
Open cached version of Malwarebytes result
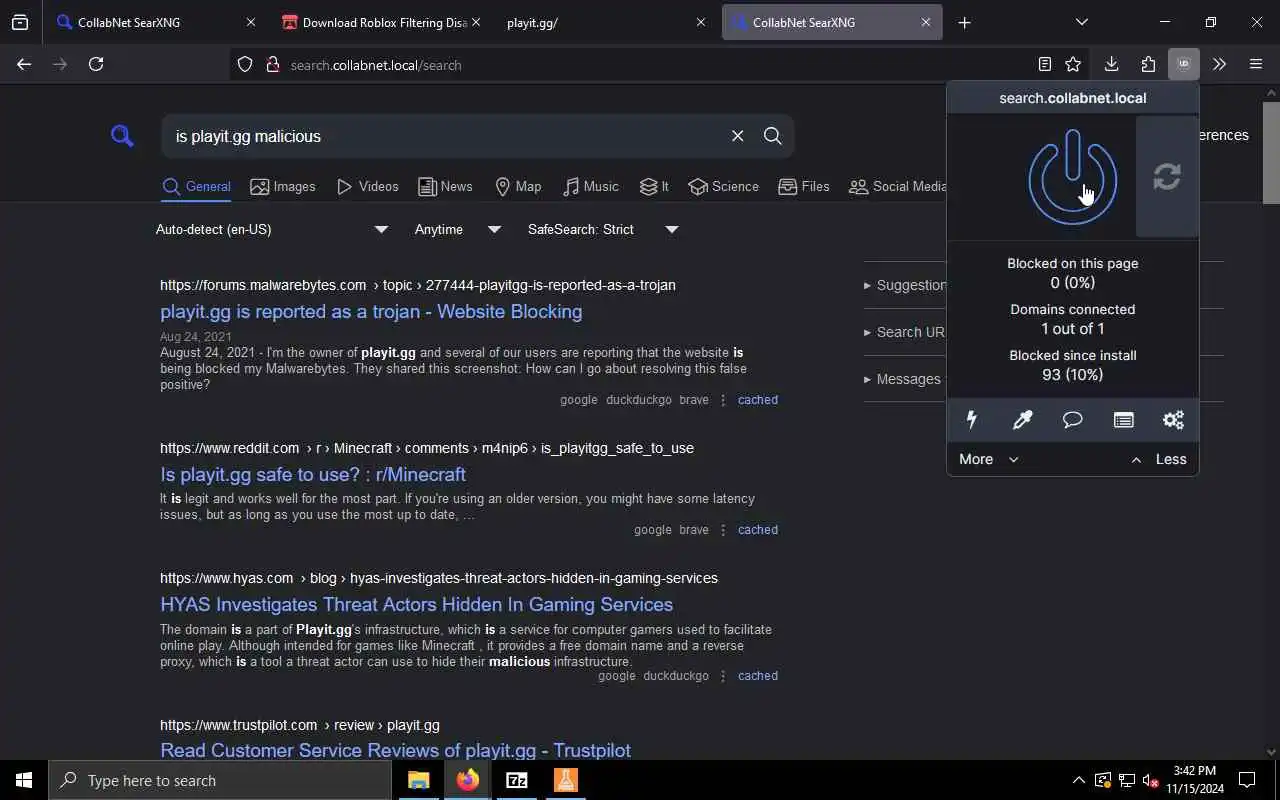tap(757, 400)
